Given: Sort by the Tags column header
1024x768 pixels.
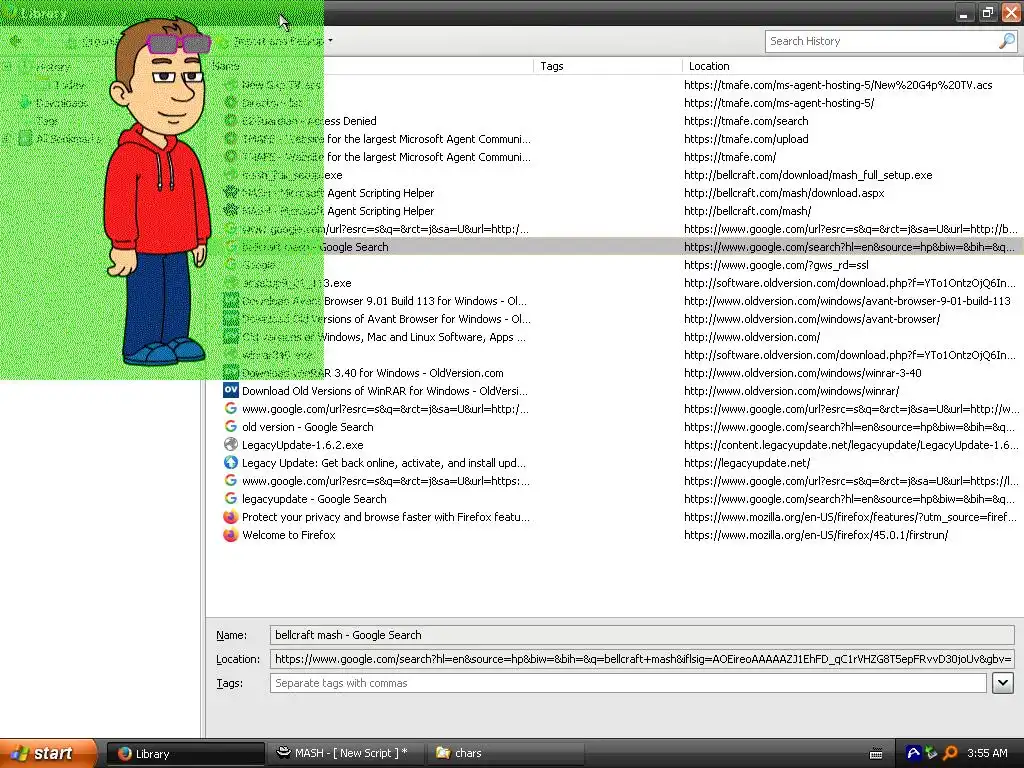Looking at the screenshot, I should pos(608,66).
